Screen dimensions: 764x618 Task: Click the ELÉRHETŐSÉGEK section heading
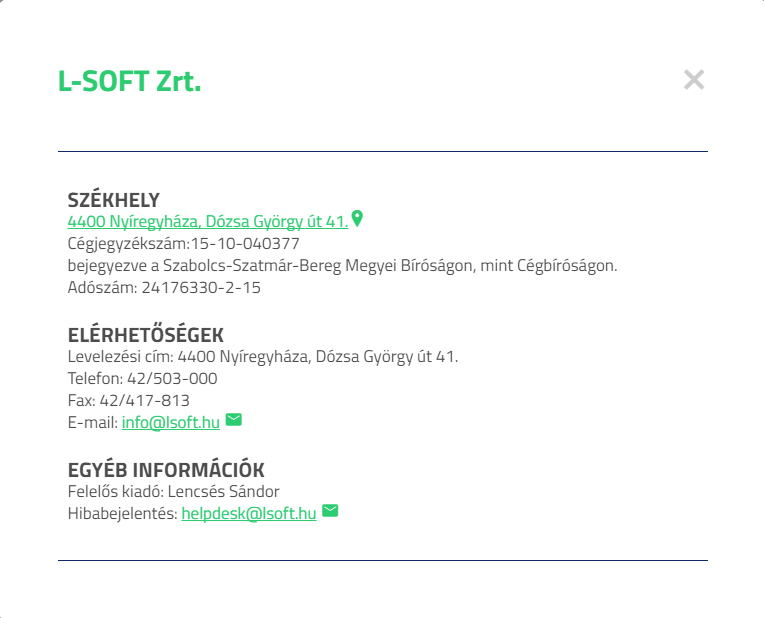146,335
